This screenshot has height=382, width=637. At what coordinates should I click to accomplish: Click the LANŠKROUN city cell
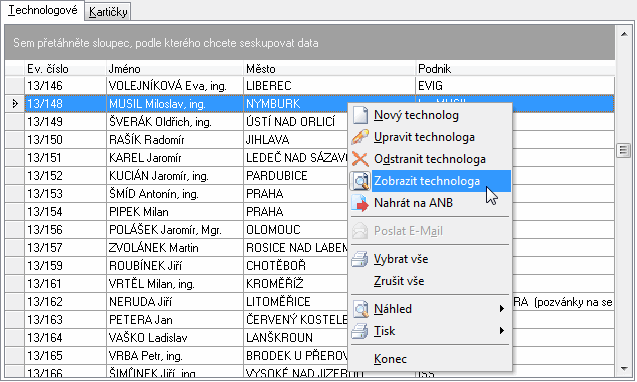[296, 338]
